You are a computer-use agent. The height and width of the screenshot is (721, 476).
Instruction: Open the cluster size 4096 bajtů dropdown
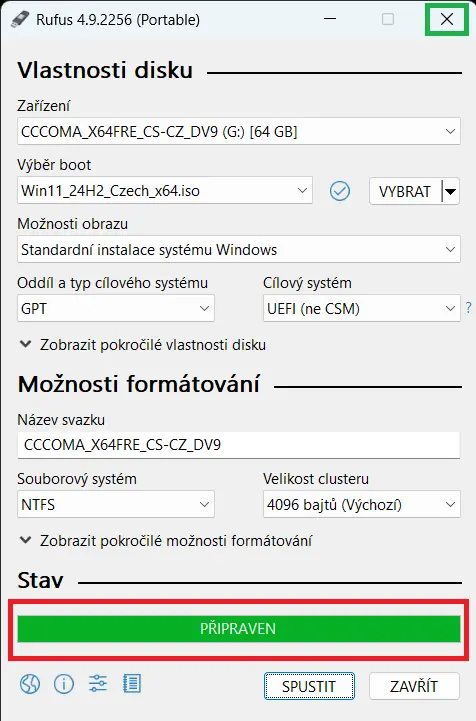pos(361,504)
